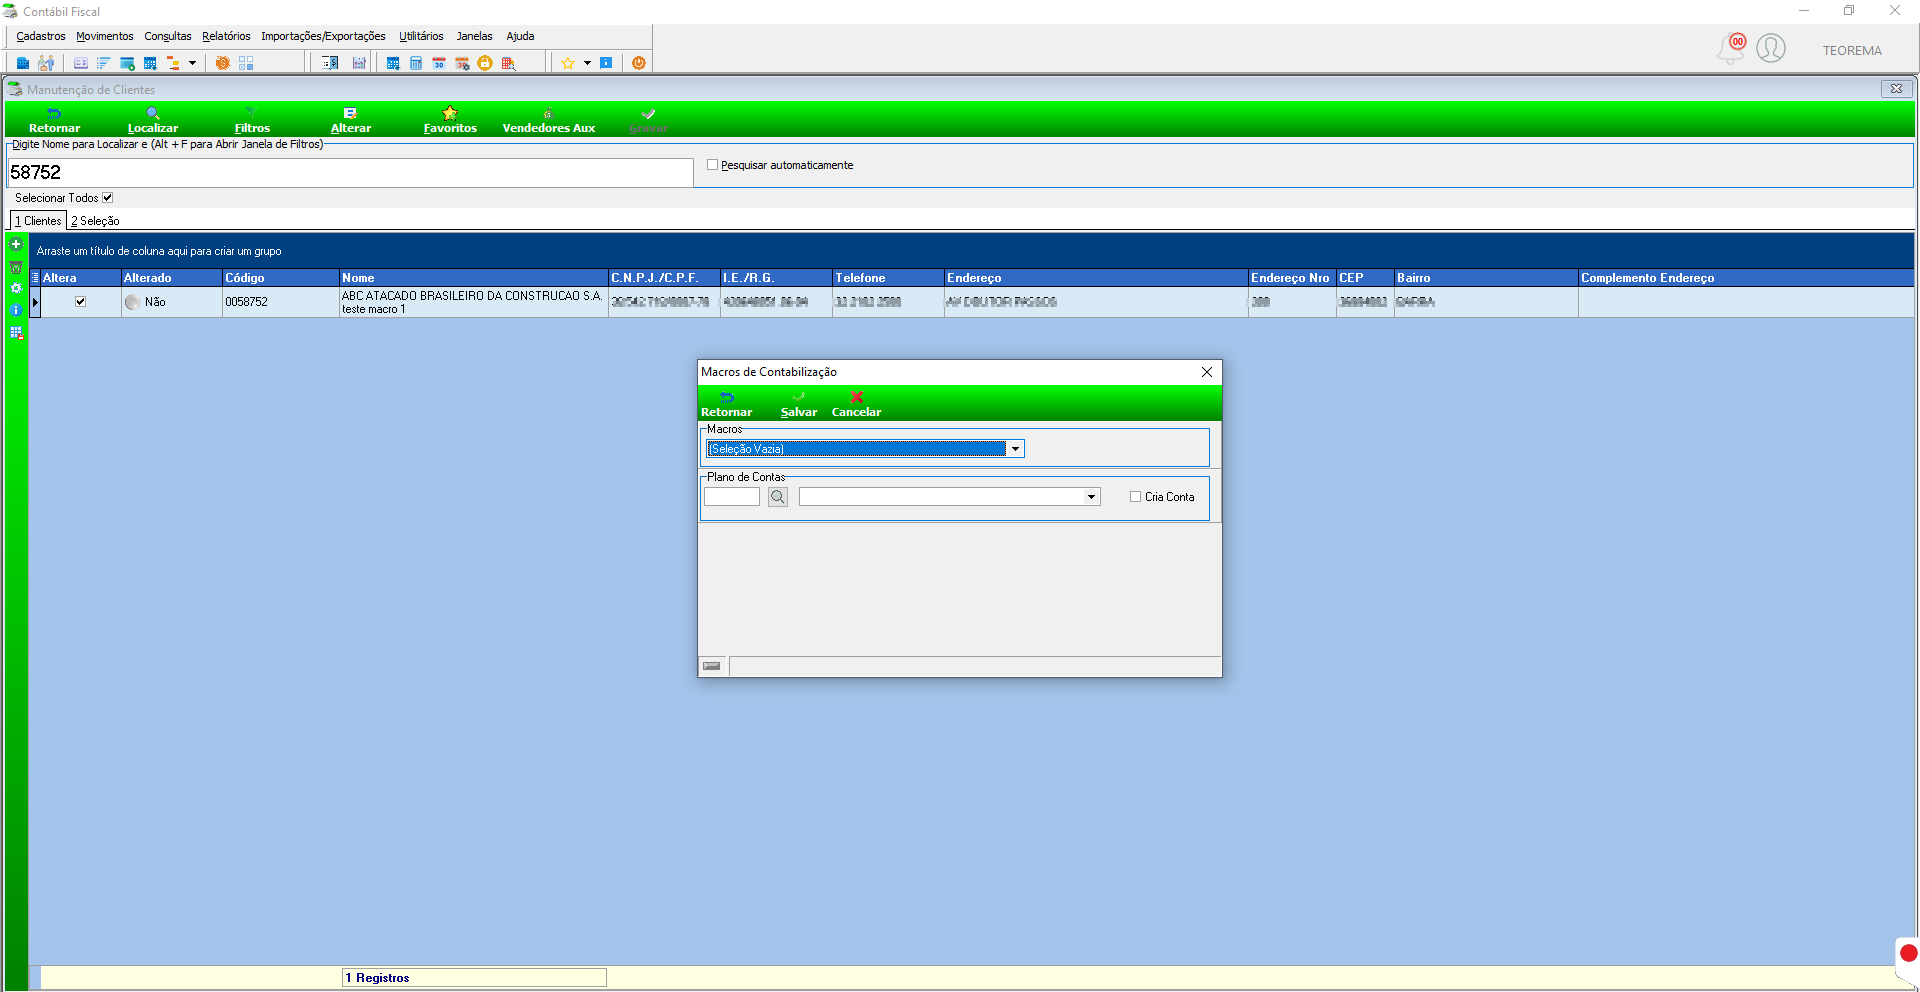
Task: Click the blue info square toolbar icon
Action: coord(606,63)
